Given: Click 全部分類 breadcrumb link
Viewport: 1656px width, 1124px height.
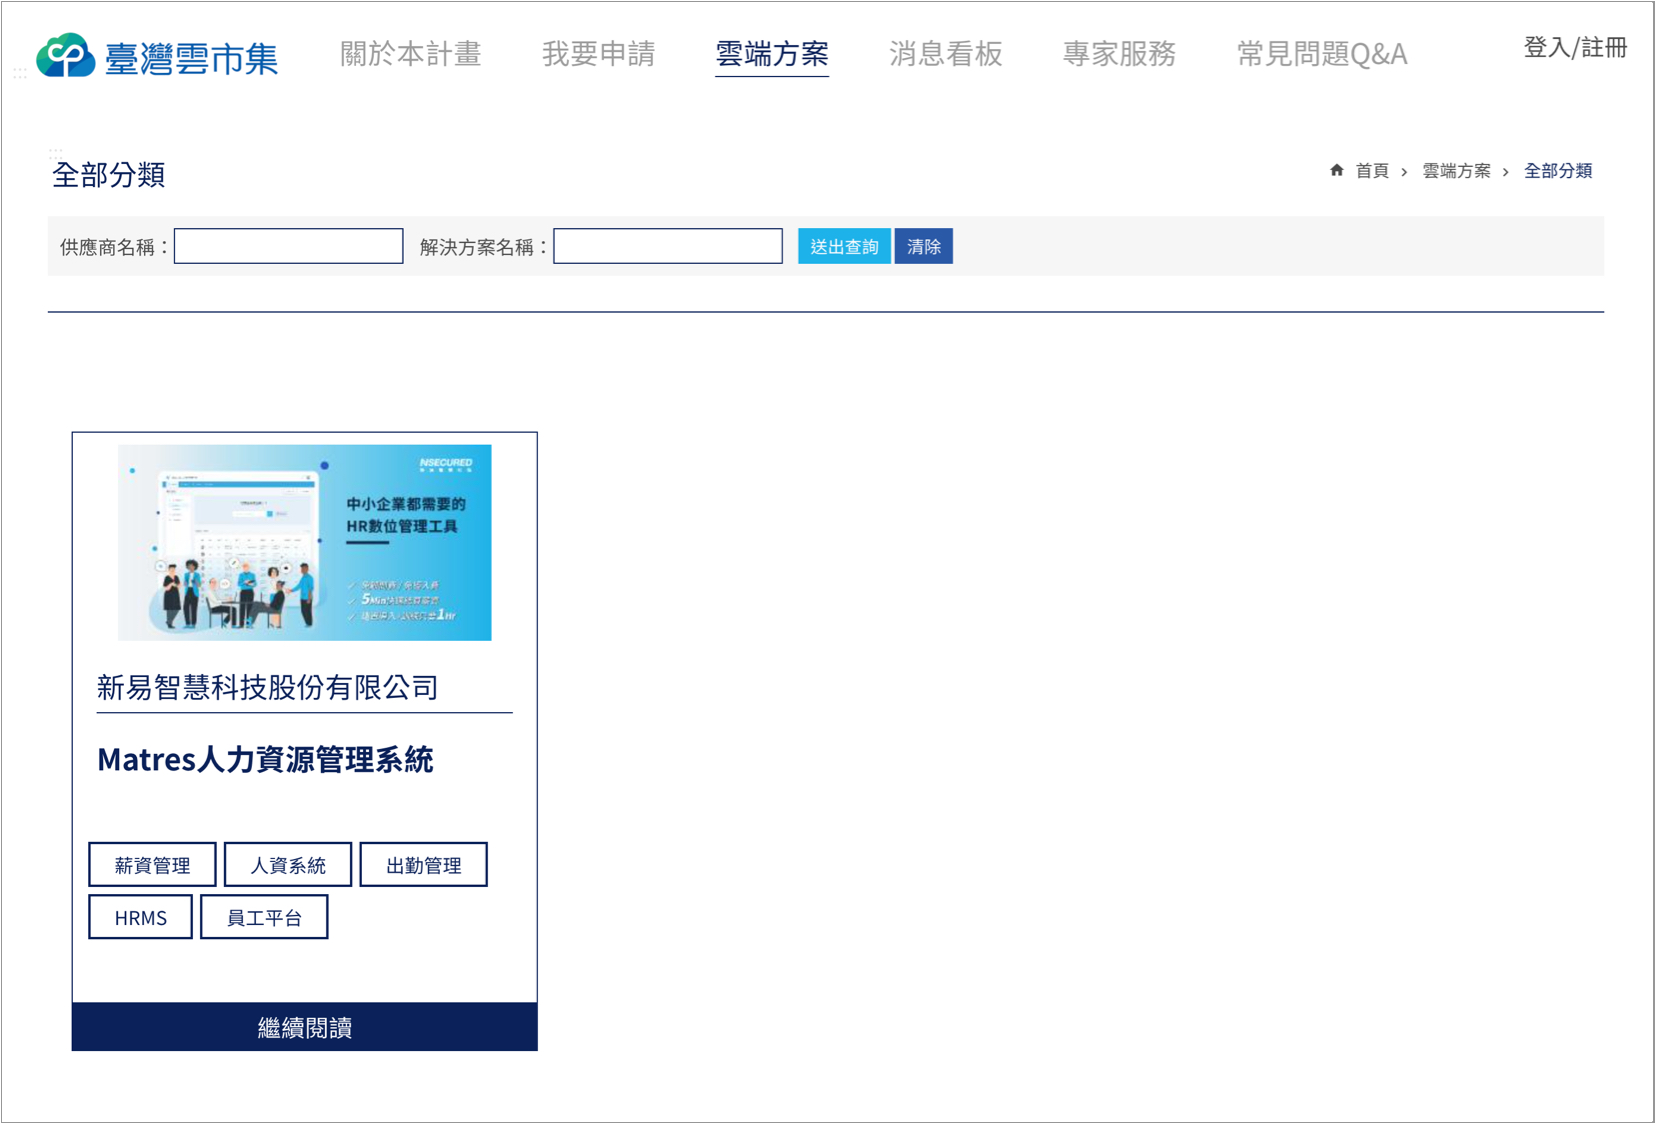Looking at the screenshot, I should [x=1558, y=171].
